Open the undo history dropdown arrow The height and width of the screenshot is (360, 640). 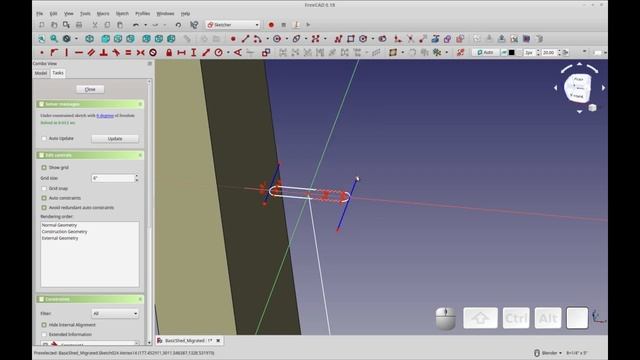pyautogui.click(x=145, y=25)
